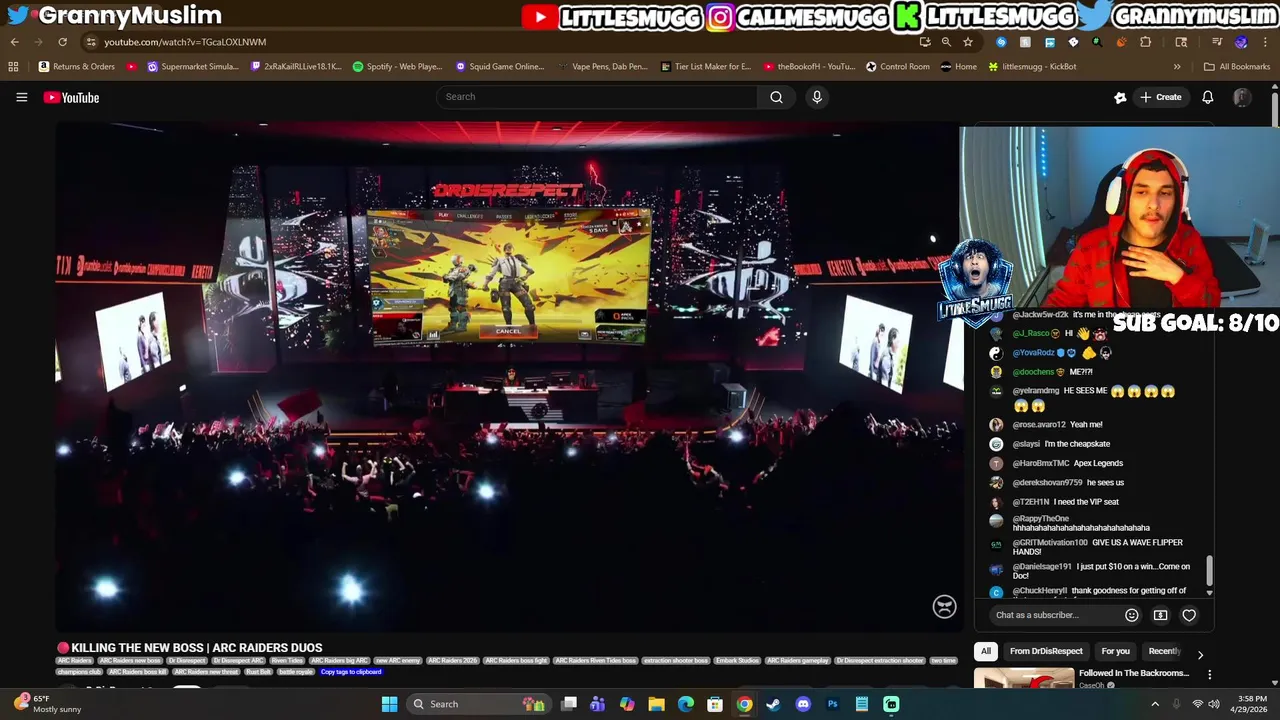Open the littlesmugg - KickBot bookmark

click(1032, 67)
